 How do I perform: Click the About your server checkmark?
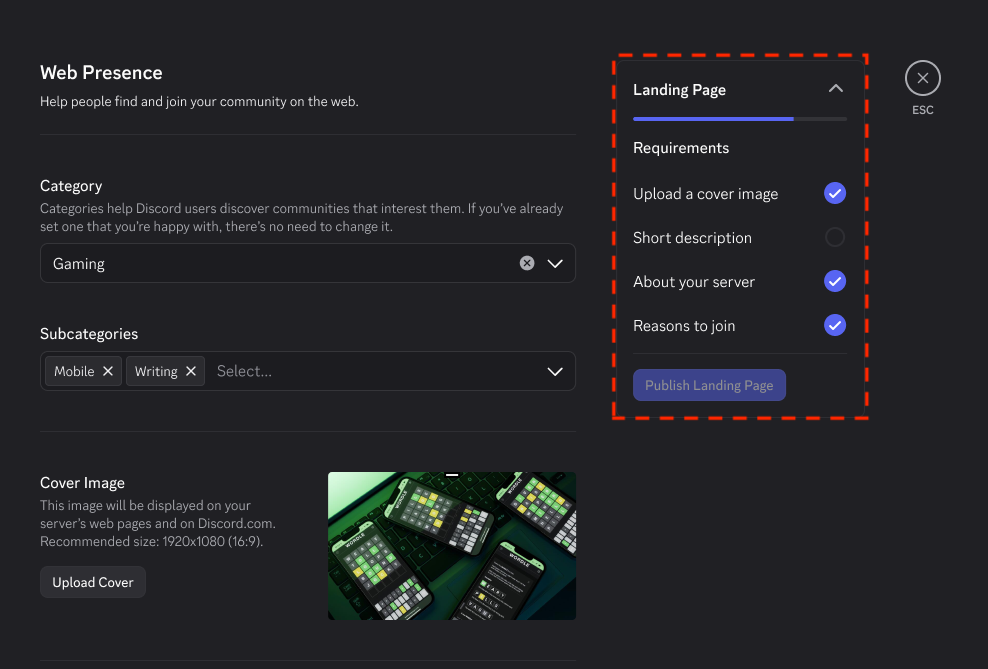point(835,282)
